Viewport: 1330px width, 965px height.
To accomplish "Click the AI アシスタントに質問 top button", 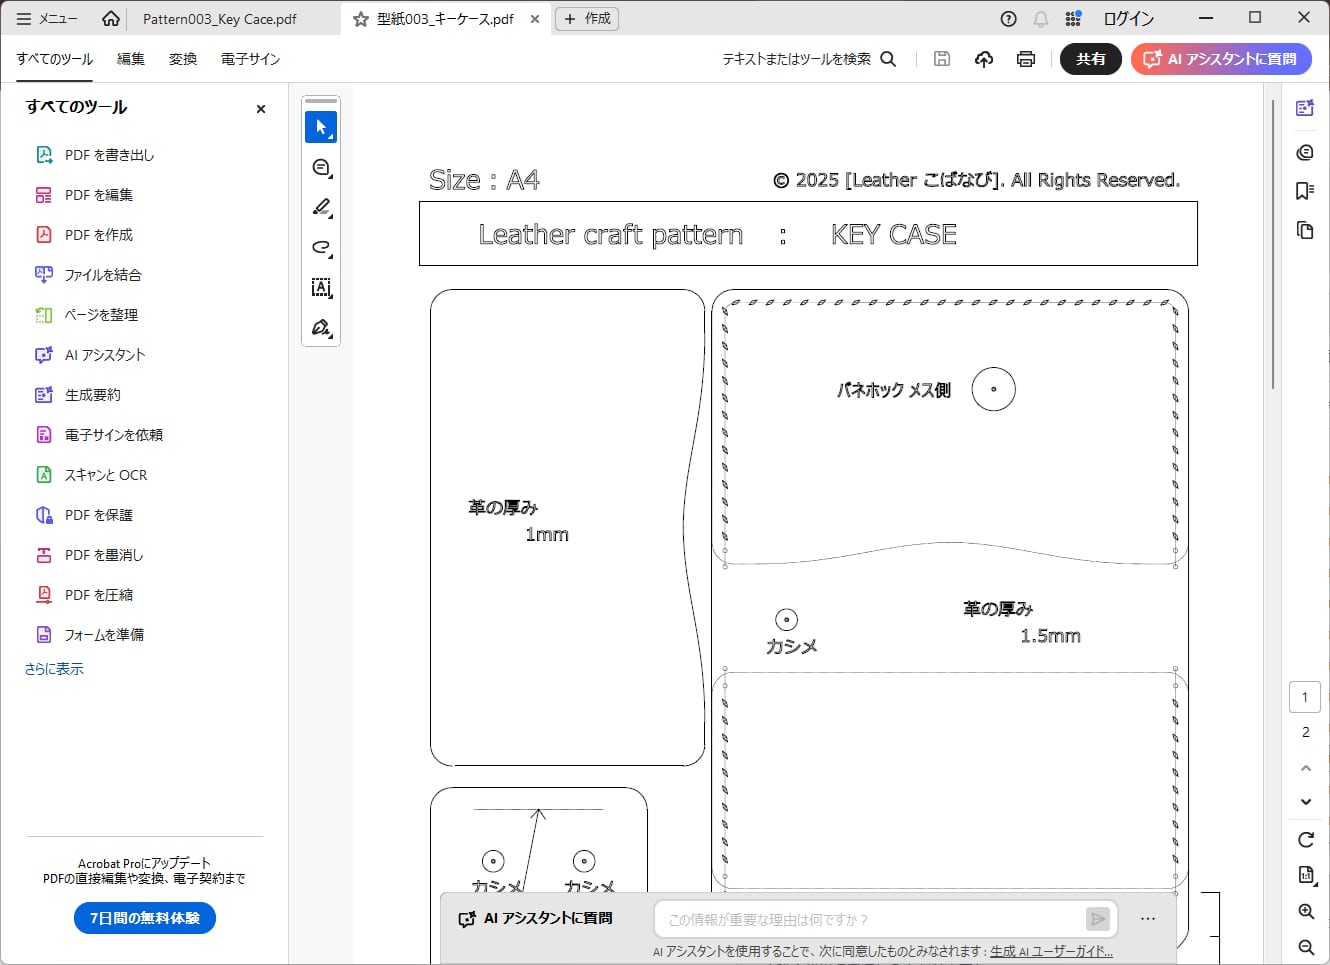I will point(1221,59).
